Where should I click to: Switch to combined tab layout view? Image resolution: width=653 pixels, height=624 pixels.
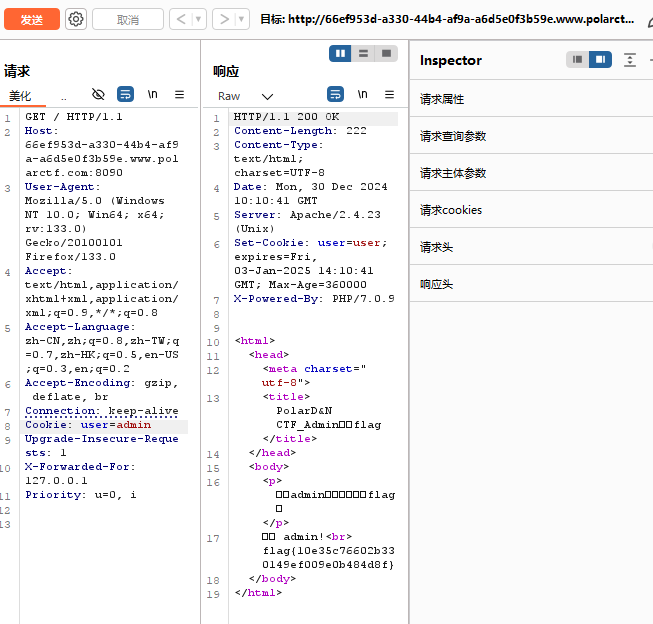coord(386,53)
